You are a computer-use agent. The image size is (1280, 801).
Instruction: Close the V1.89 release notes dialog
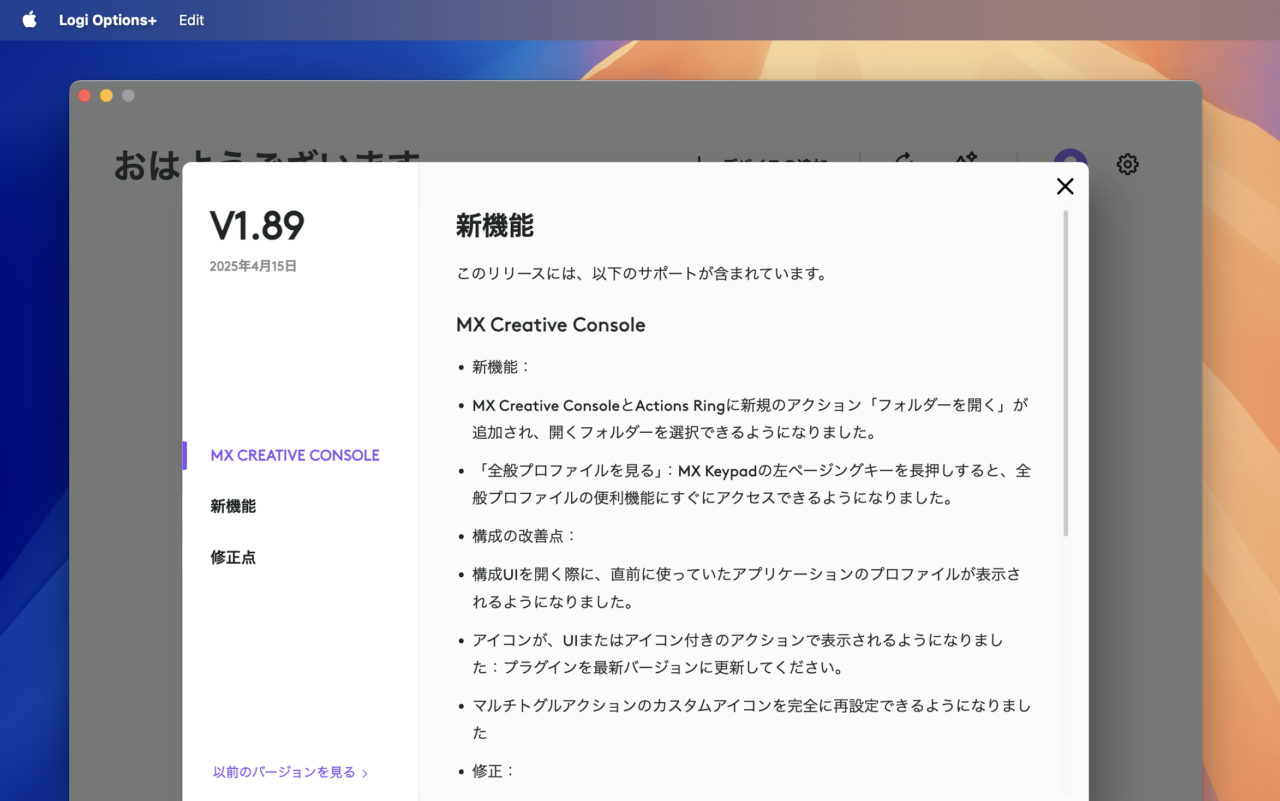pyautogui.click(x=1065, y=186)
